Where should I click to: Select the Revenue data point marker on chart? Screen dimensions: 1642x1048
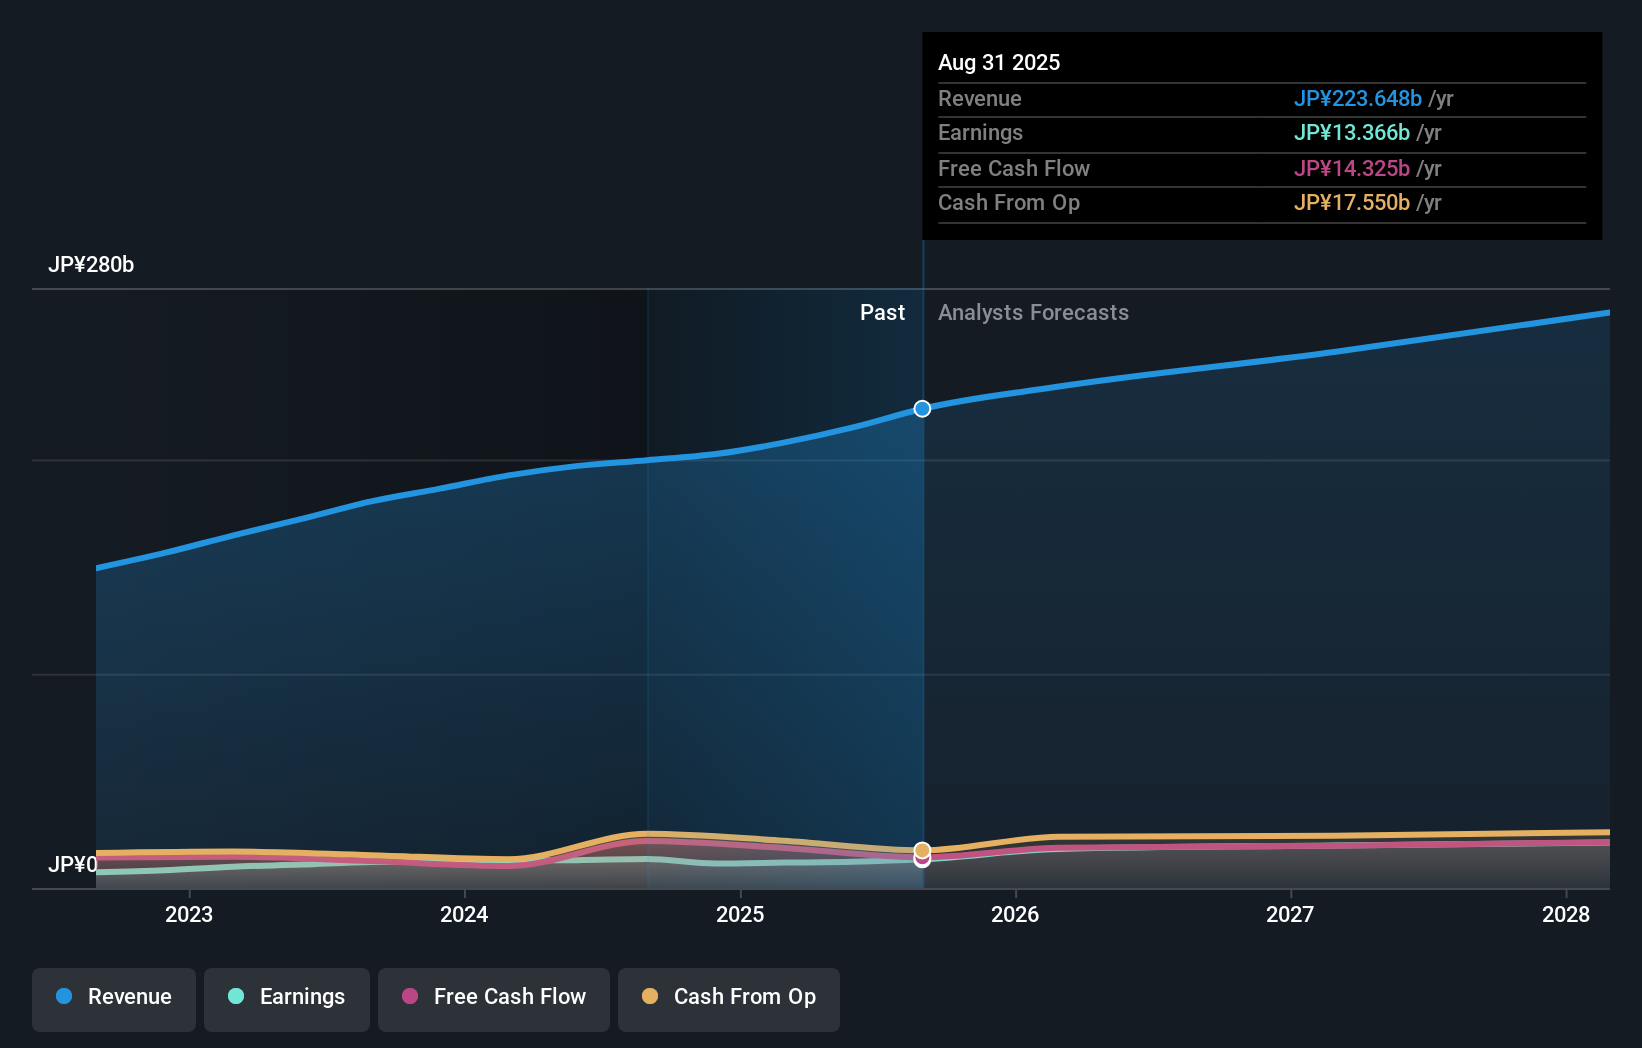pos(921,408)
